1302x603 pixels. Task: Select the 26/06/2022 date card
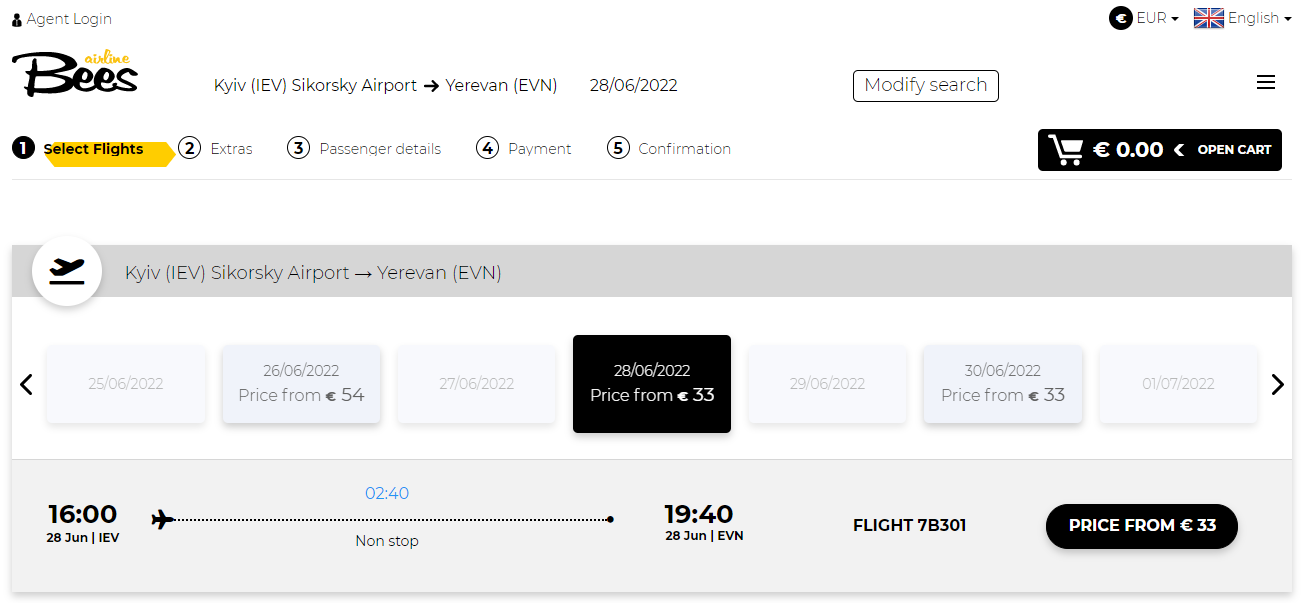[301, 384]
